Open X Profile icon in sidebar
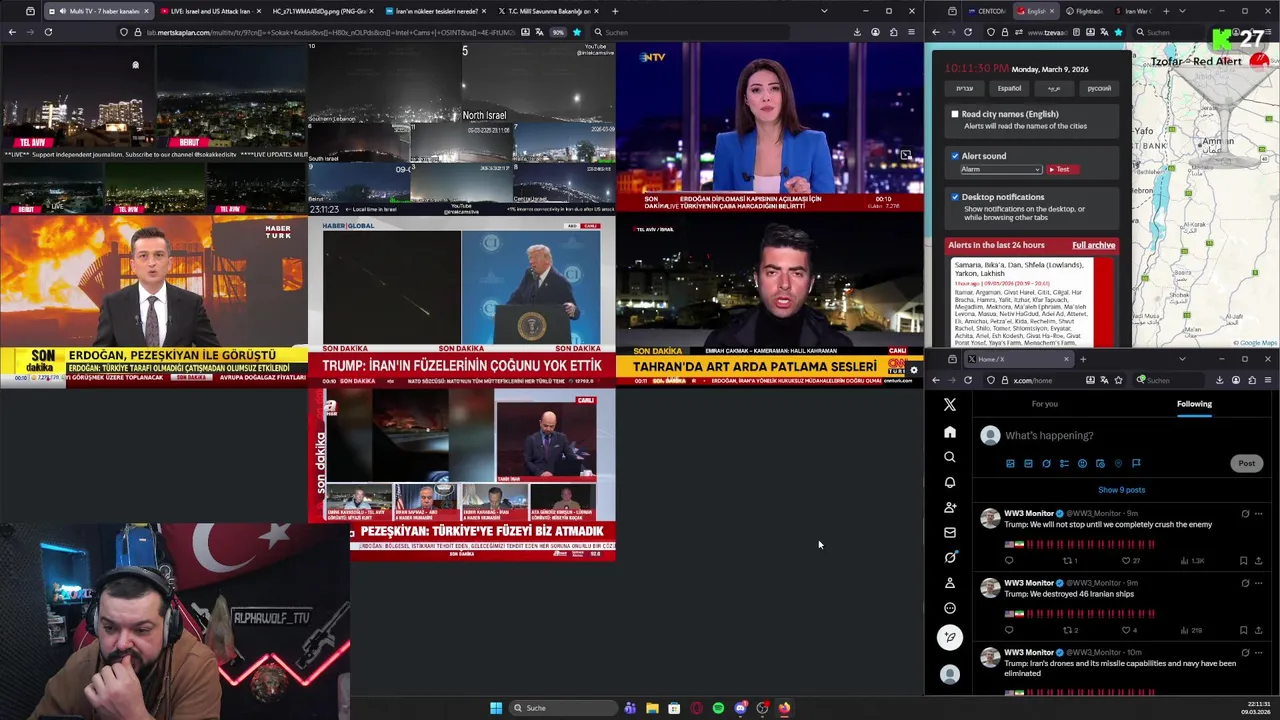 click(x=950, y=582)
